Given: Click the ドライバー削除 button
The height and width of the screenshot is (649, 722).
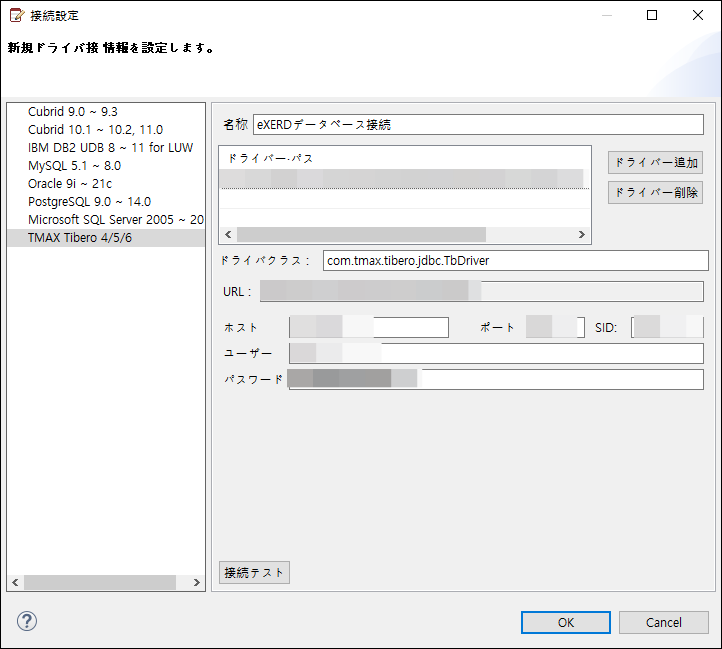Looking at the screenshot, I should coord(655,193).
